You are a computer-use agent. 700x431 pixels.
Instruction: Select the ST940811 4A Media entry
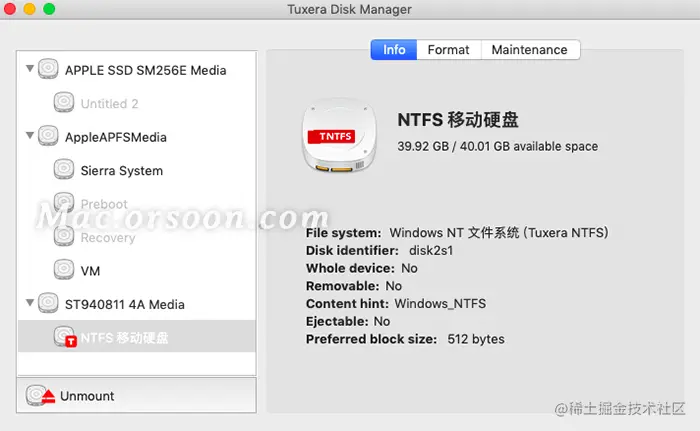[x=125, y=305]
